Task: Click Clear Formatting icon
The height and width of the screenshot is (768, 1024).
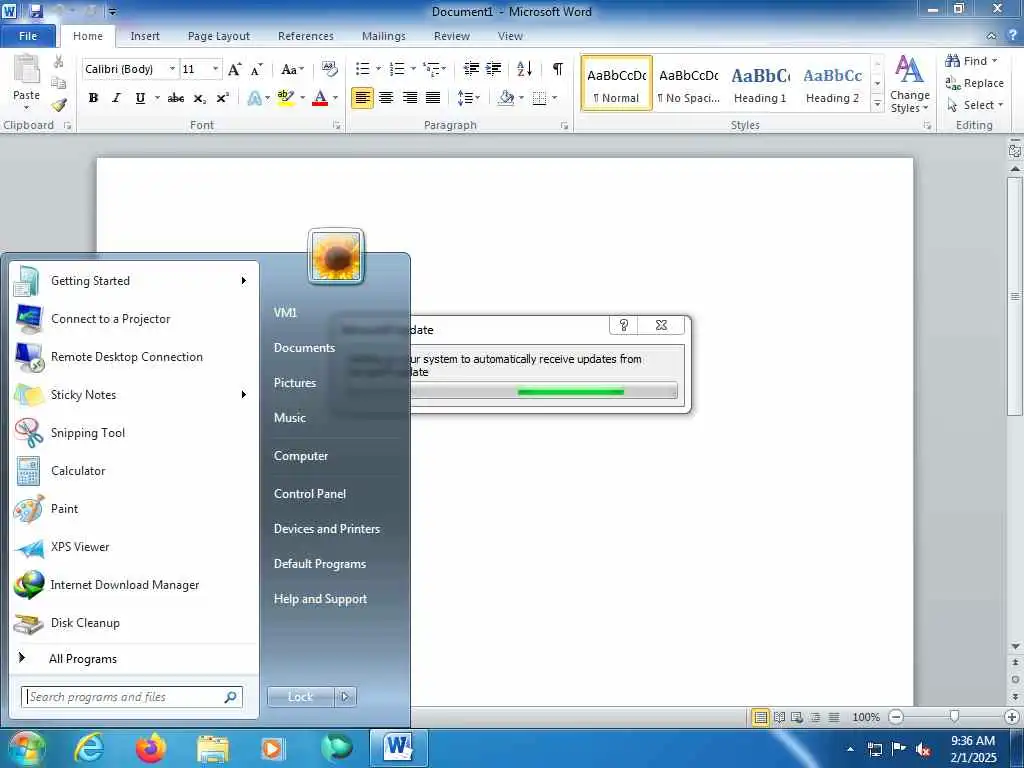Action: 330,69
